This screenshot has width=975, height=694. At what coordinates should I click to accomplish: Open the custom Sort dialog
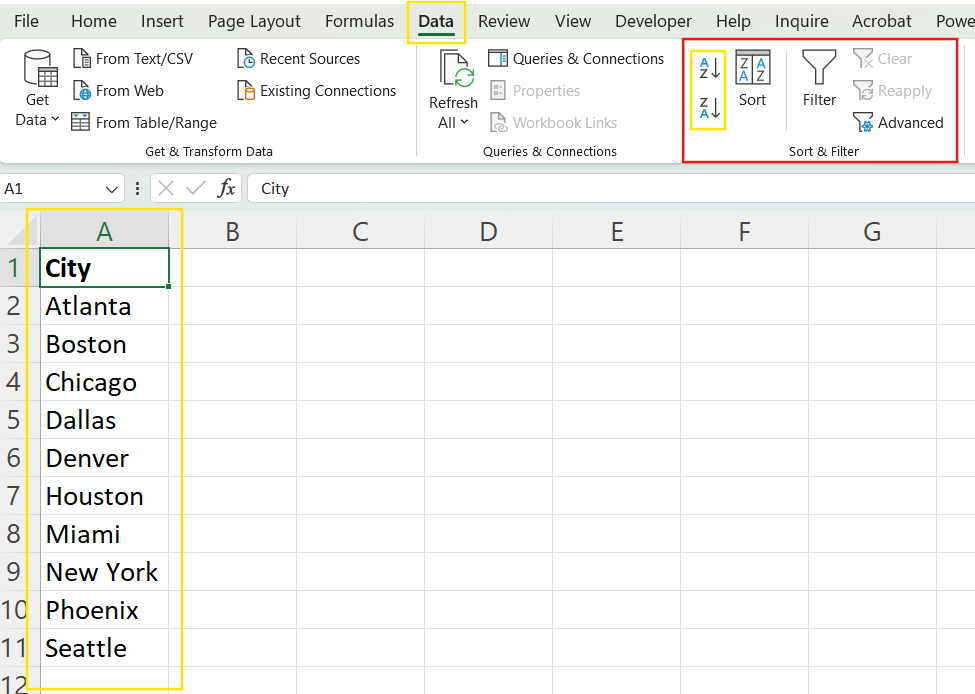coord(752,79)
